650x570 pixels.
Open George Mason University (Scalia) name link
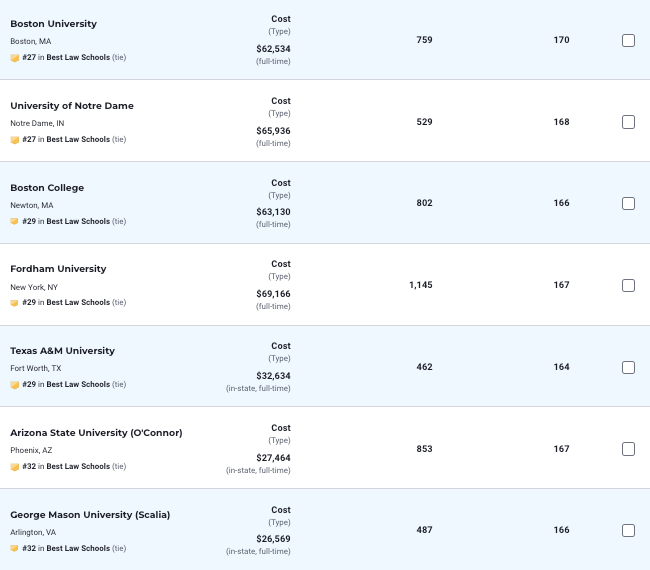tap(90, 515)
